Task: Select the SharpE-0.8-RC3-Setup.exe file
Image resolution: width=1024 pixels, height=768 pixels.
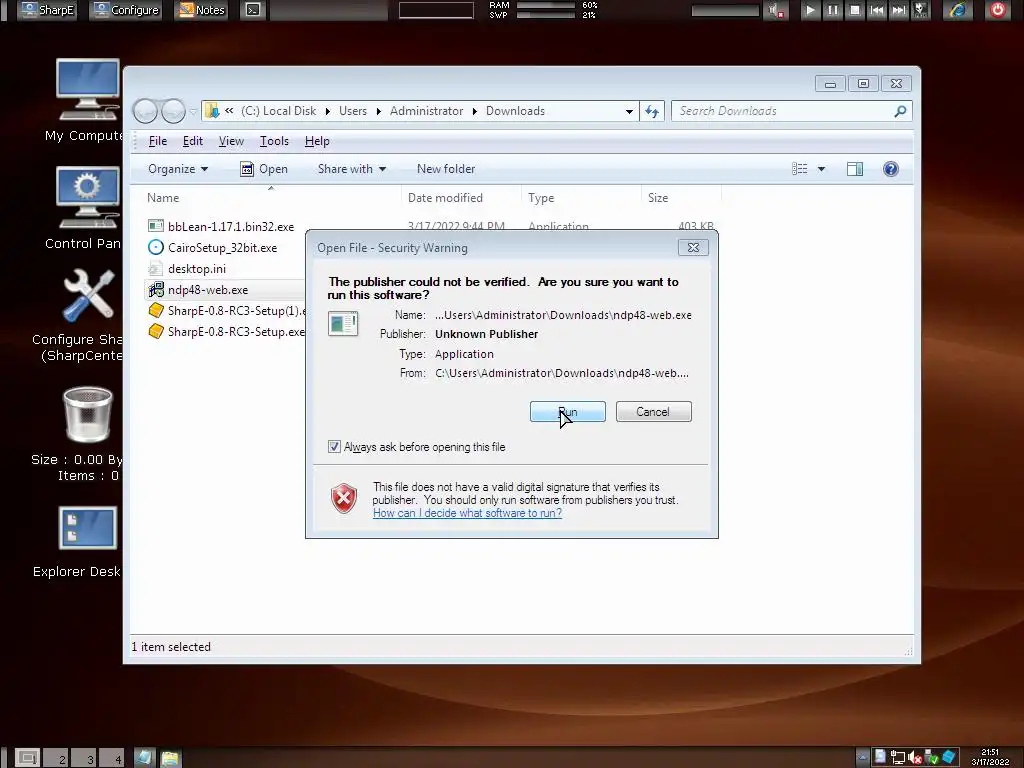Action: click(226, 331)
